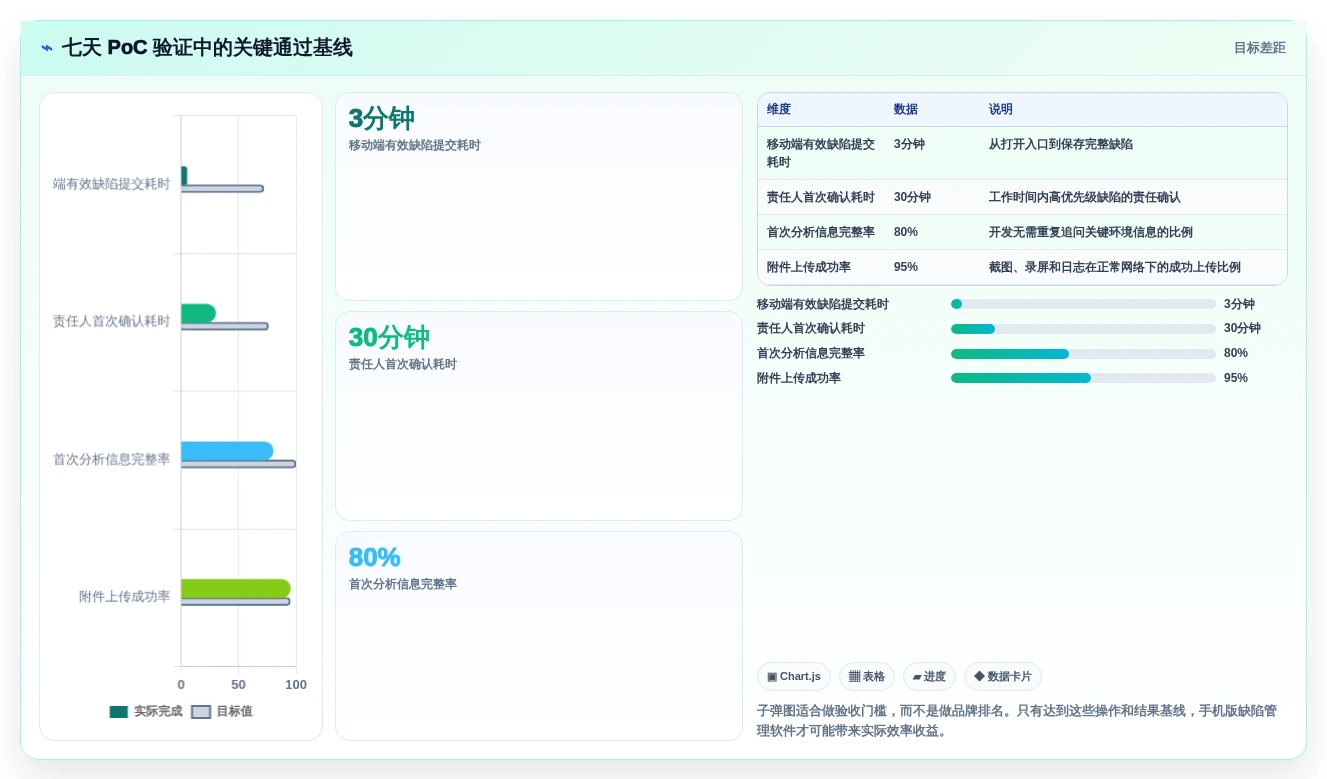Click the gray target bar for 附件上传成功率
The image size is (1327, 779).
236,602
